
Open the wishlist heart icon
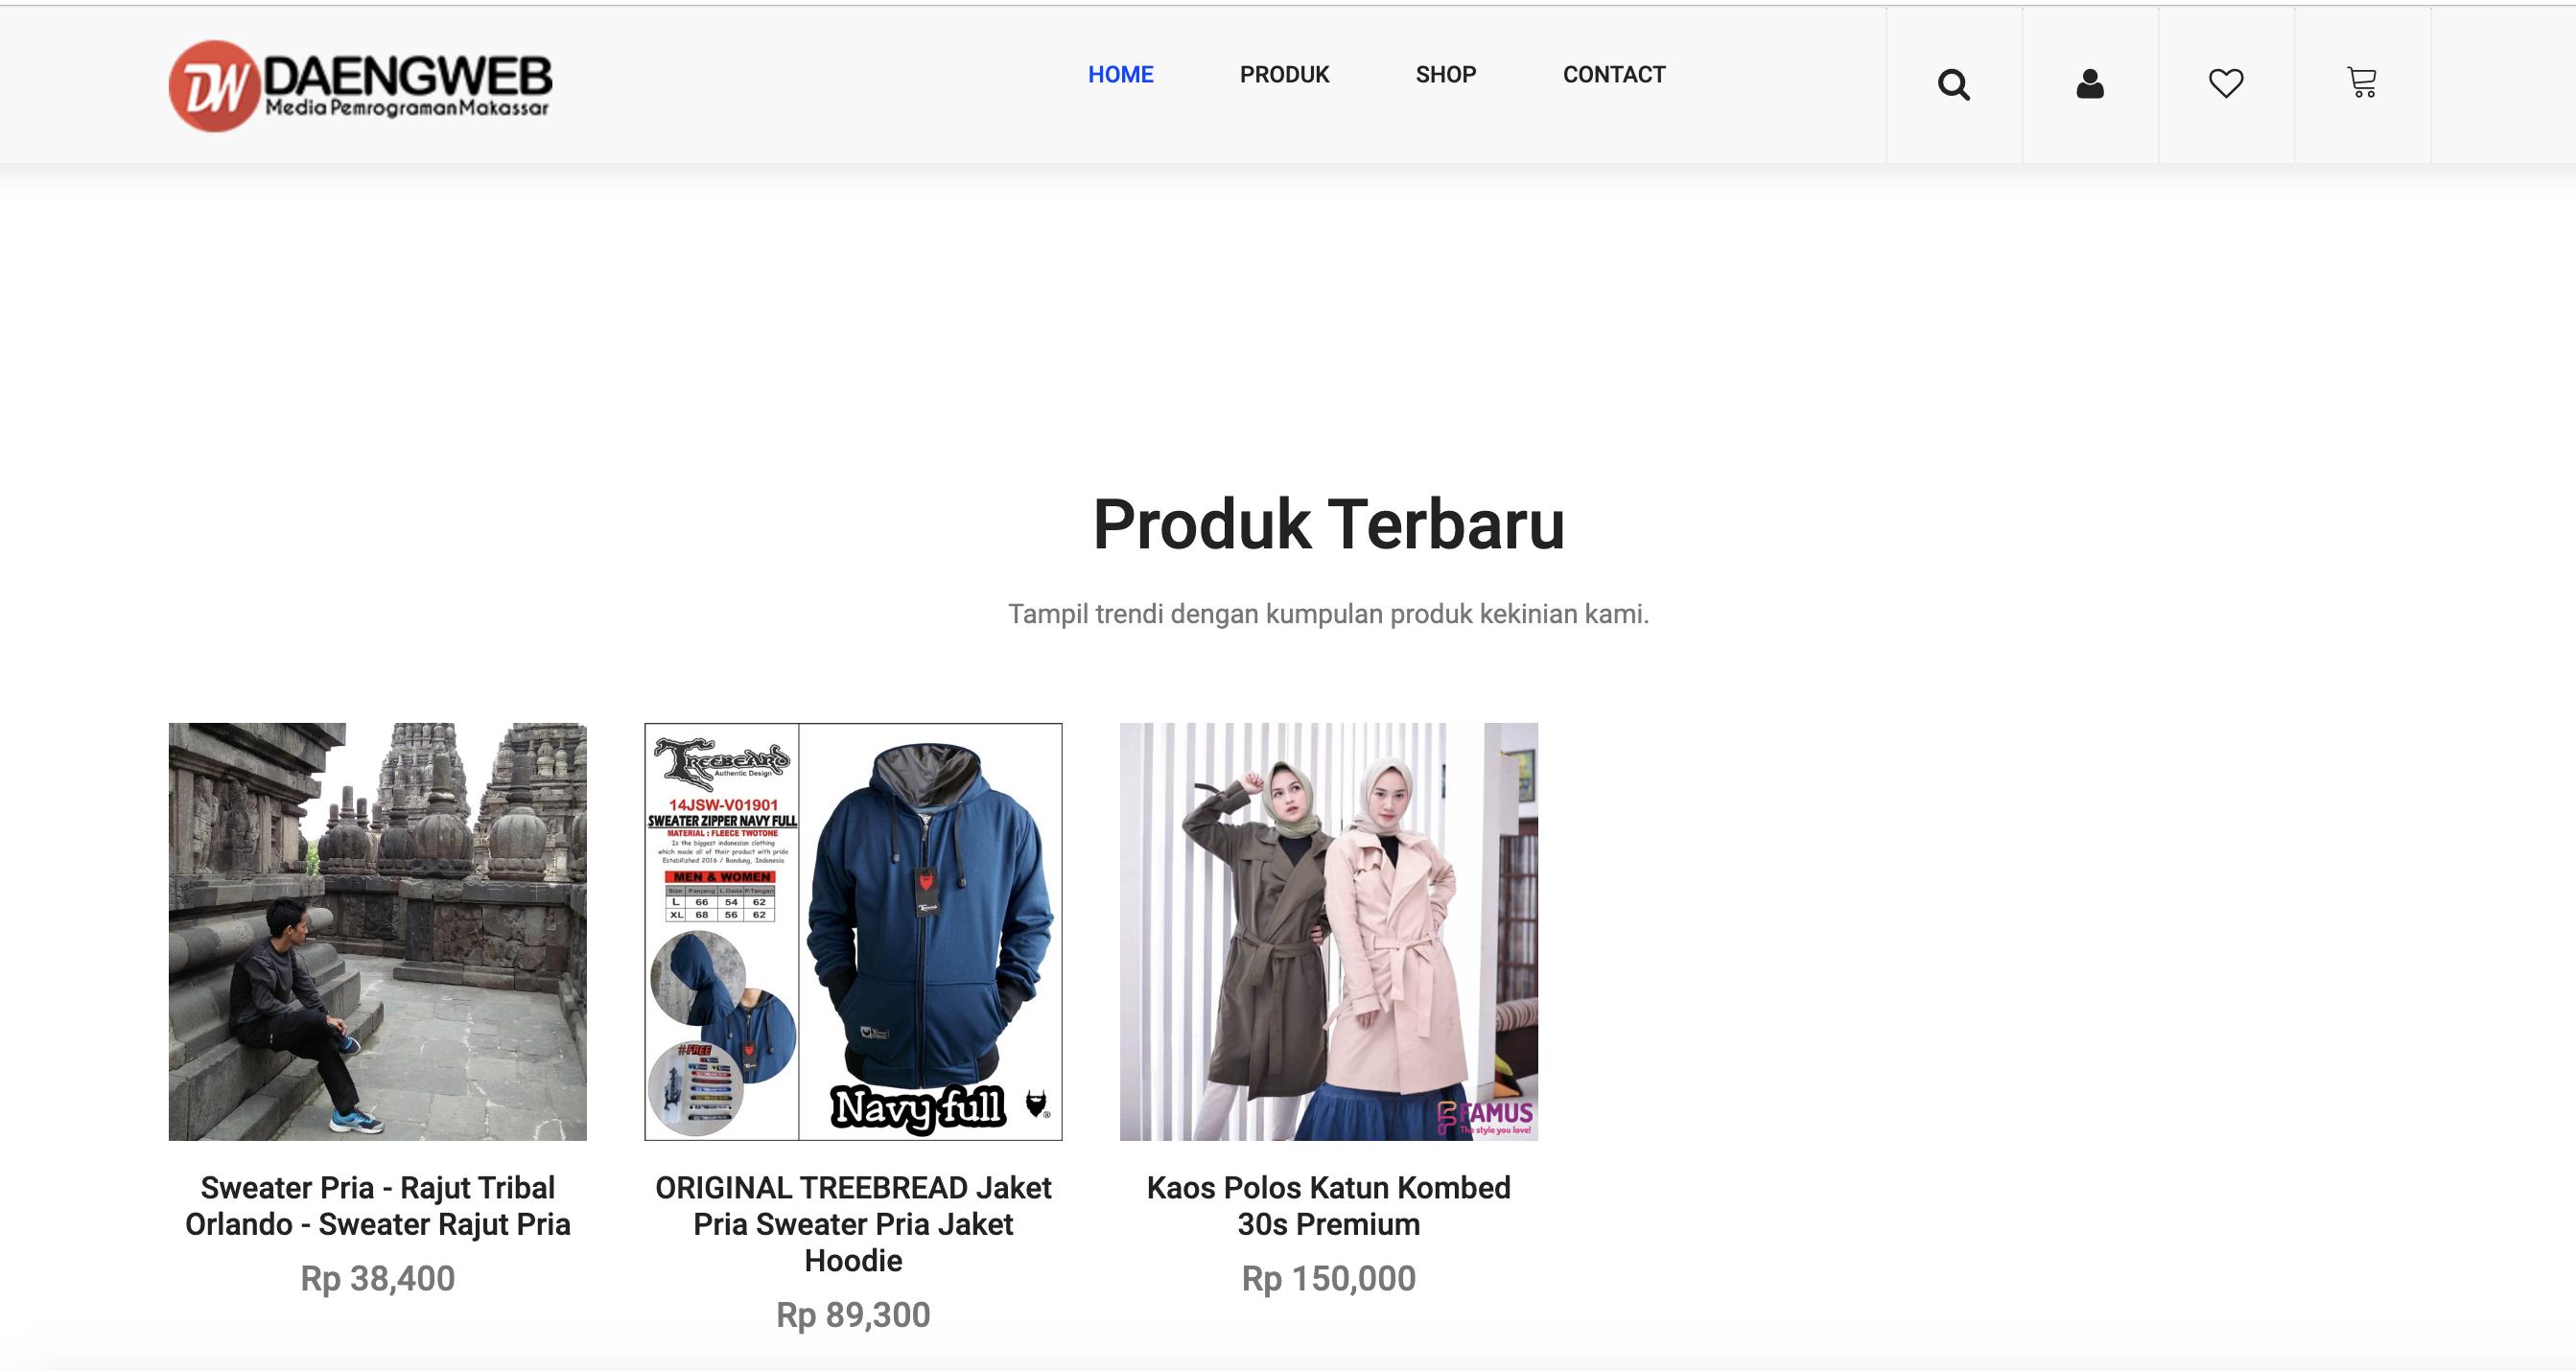click(x=2225, y=83)
